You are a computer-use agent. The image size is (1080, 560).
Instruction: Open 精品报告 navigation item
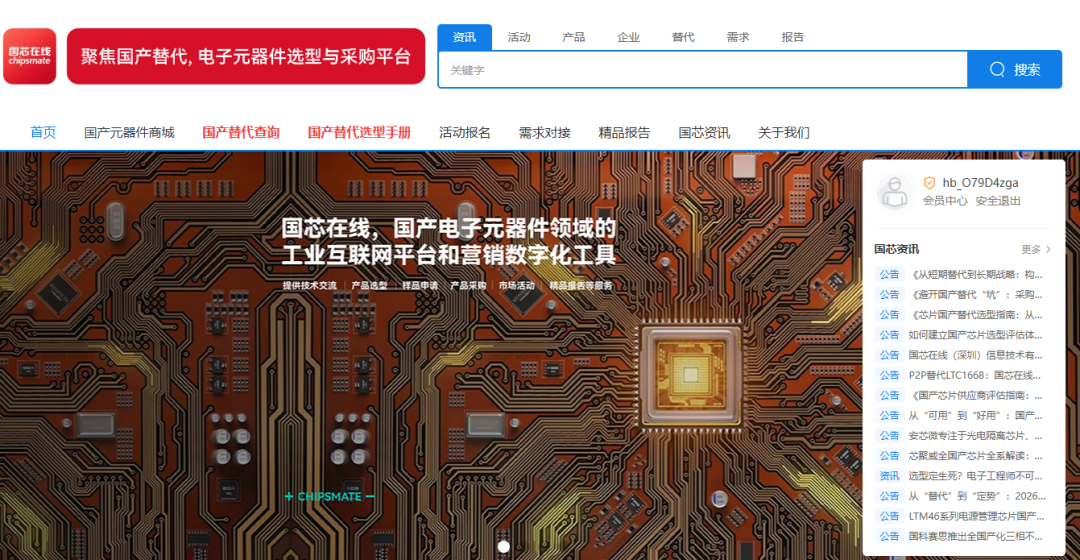click(624, 132)
